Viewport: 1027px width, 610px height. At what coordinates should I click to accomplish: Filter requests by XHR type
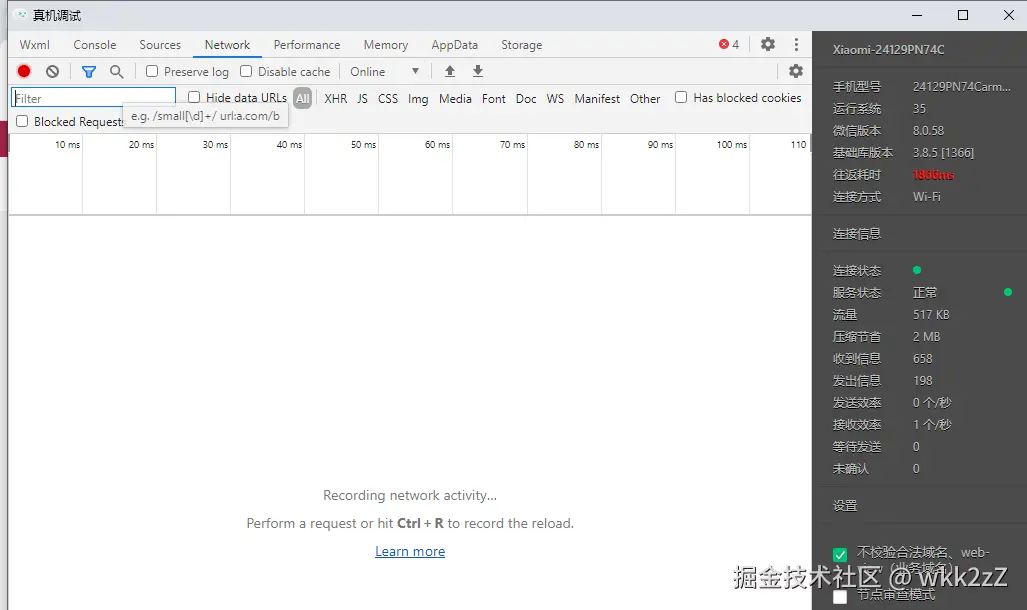336,99
